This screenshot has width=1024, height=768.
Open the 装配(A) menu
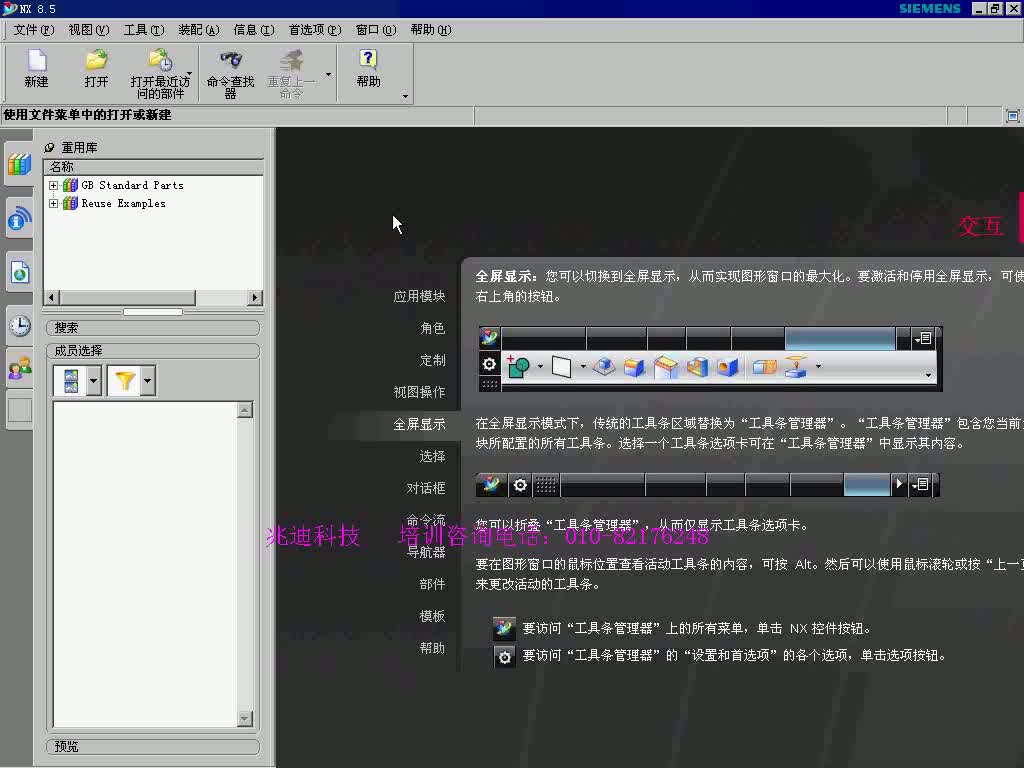click(x=199, y=30)
